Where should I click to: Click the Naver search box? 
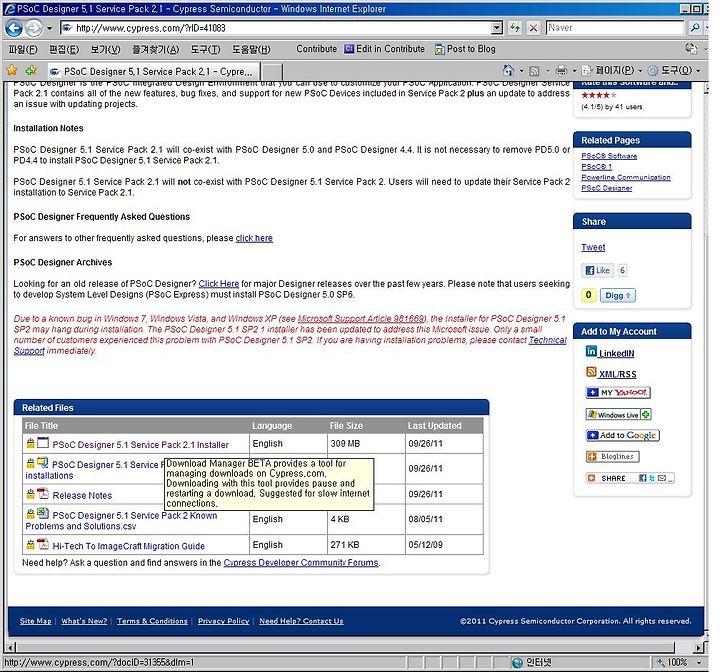click(615, 28)
